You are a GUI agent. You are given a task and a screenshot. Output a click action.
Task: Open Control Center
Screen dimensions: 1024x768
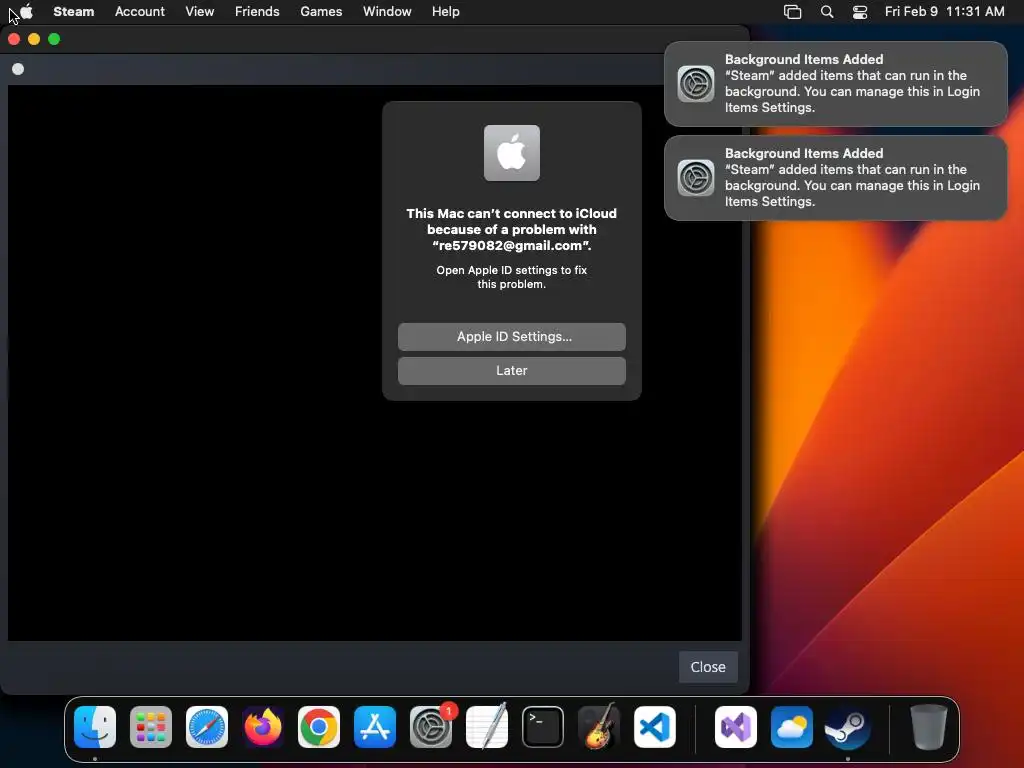point(860,12)
